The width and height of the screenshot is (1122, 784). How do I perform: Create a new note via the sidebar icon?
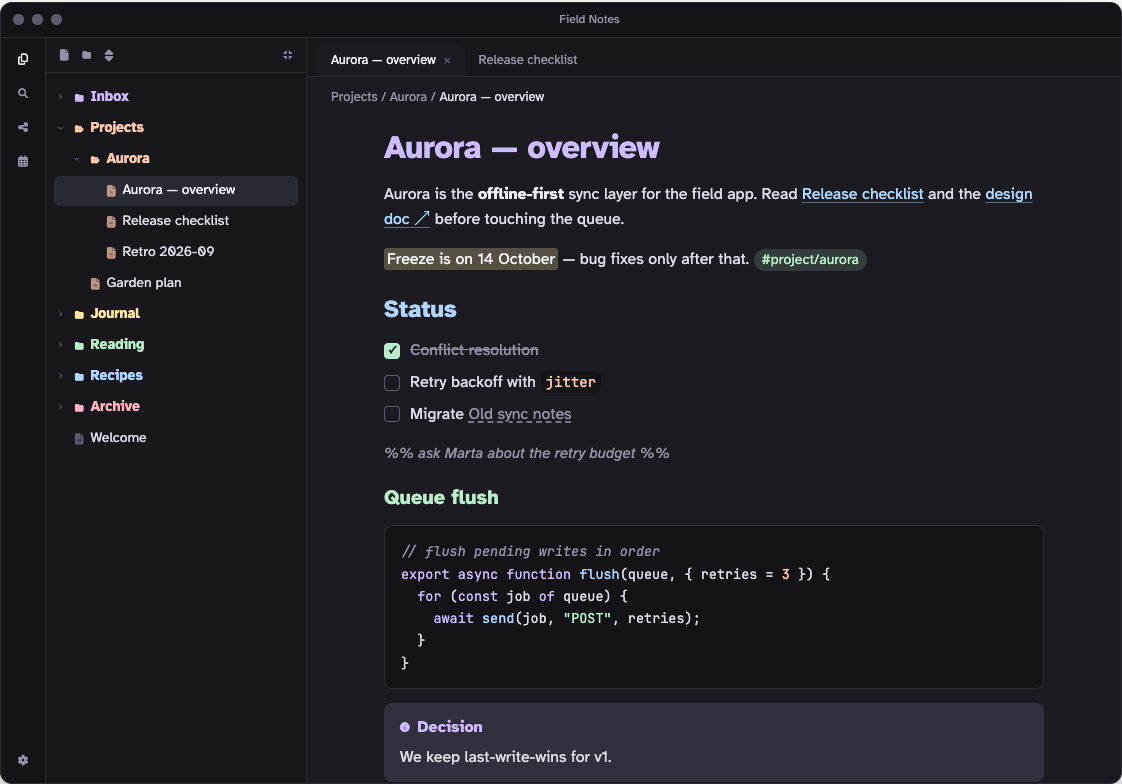click(x=64, y=55)
